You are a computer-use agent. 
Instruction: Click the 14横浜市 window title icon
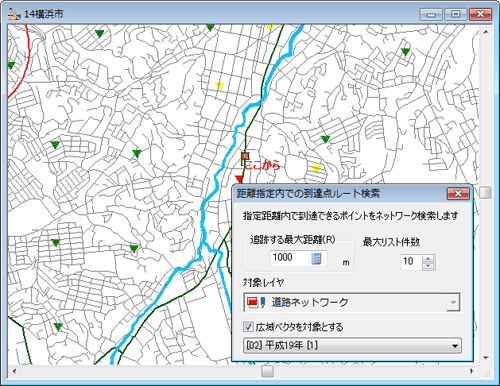tap(14, 14)
